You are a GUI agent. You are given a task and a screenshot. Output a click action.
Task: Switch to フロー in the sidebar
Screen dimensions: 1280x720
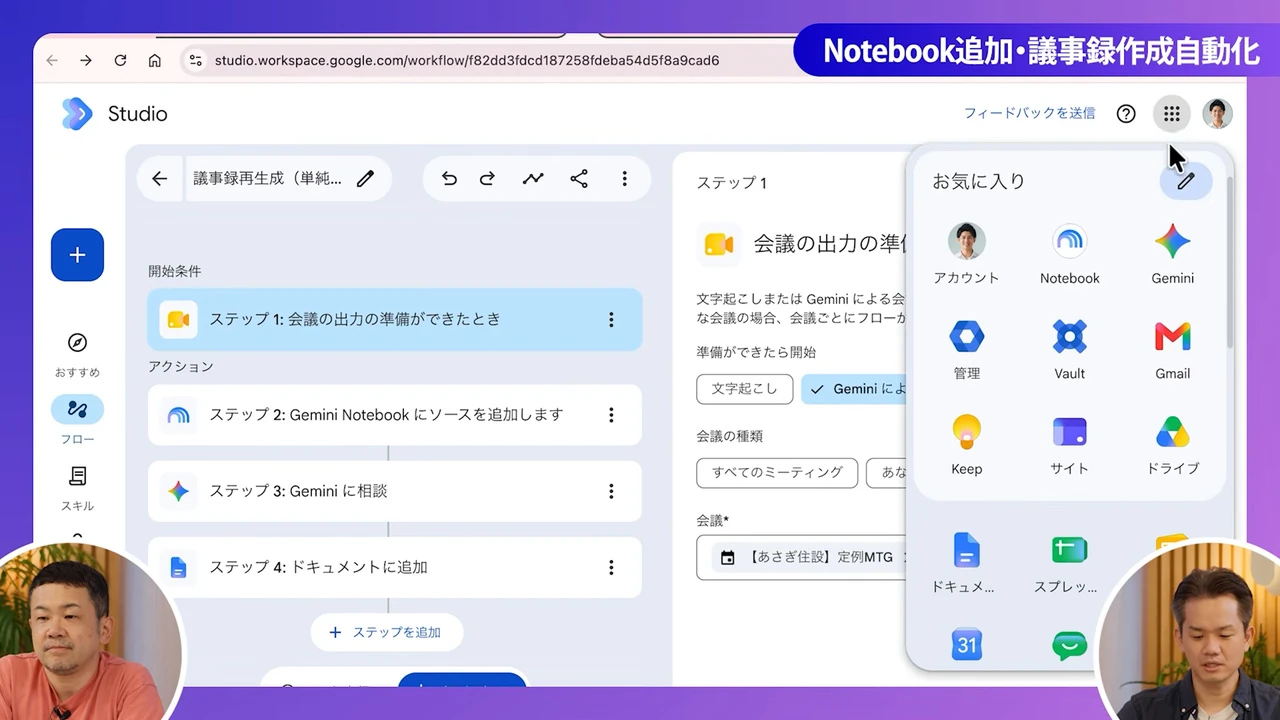77,420
